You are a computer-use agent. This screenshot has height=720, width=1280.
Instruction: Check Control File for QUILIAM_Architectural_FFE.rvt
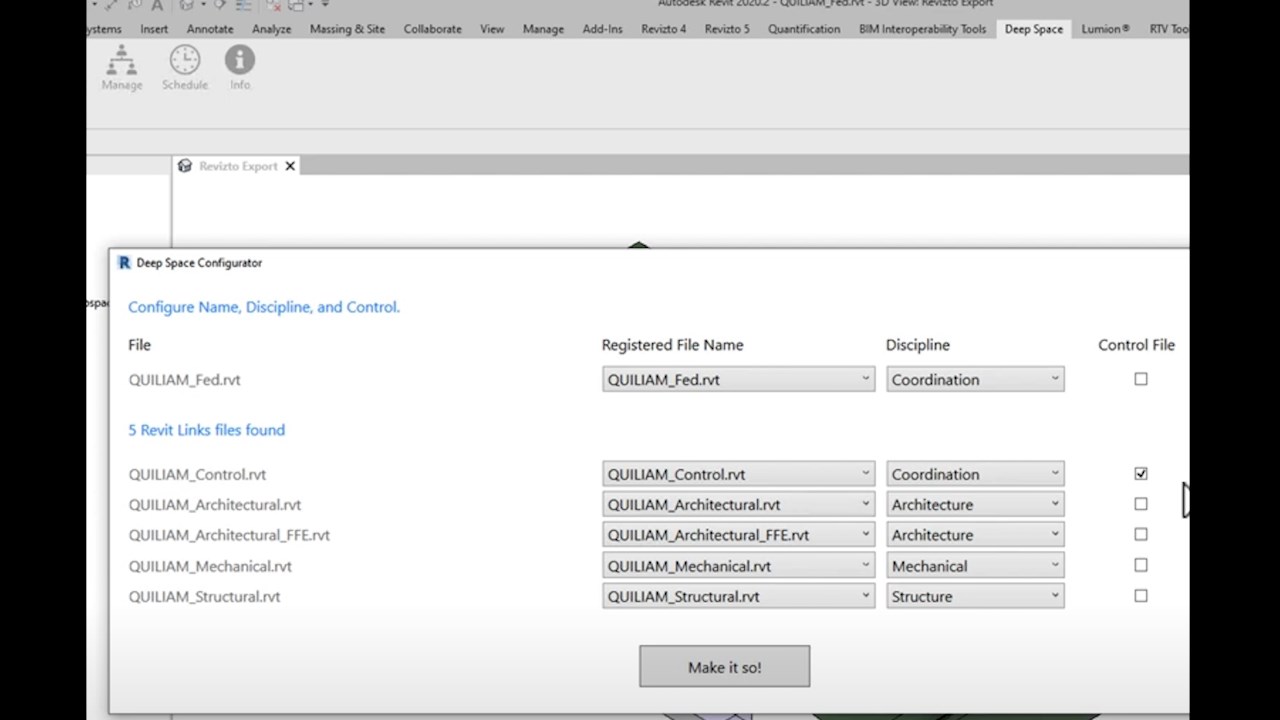(1141, 535)
